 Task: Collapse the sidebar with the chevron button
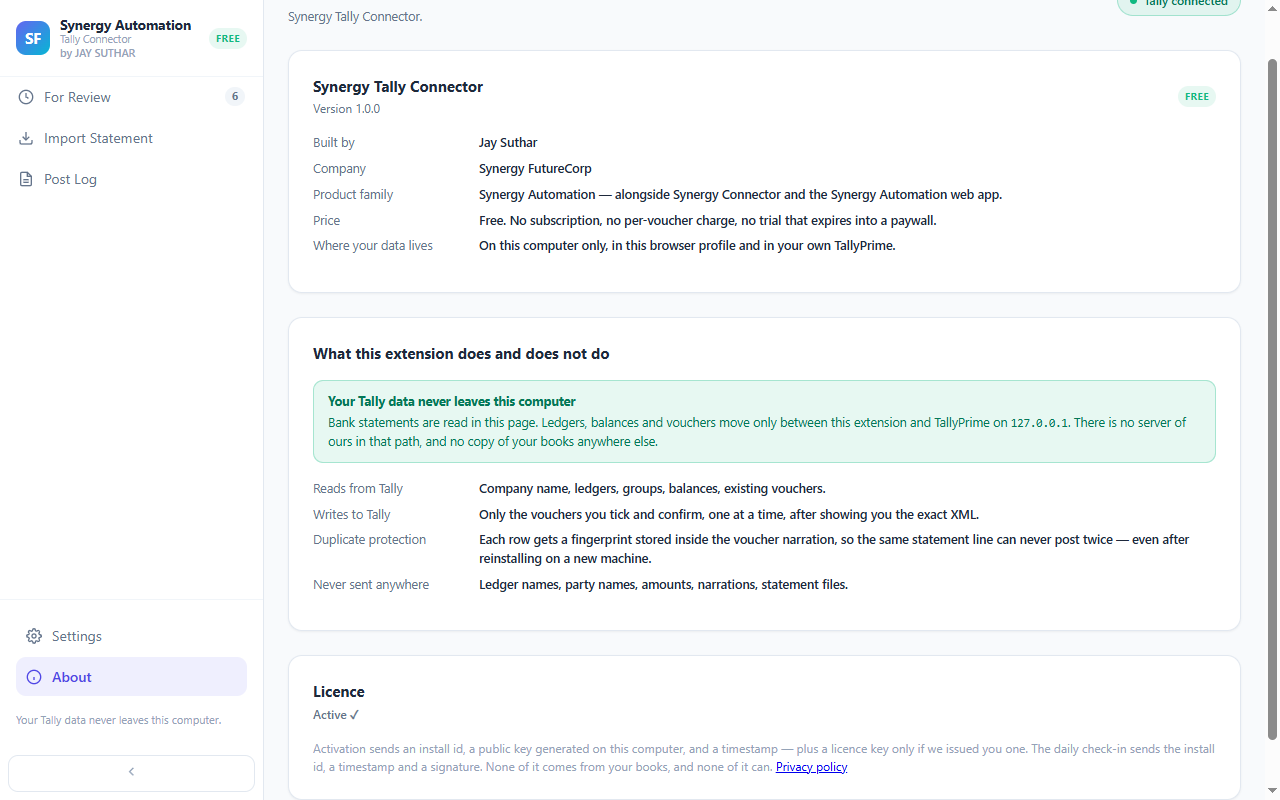[131, 772]
